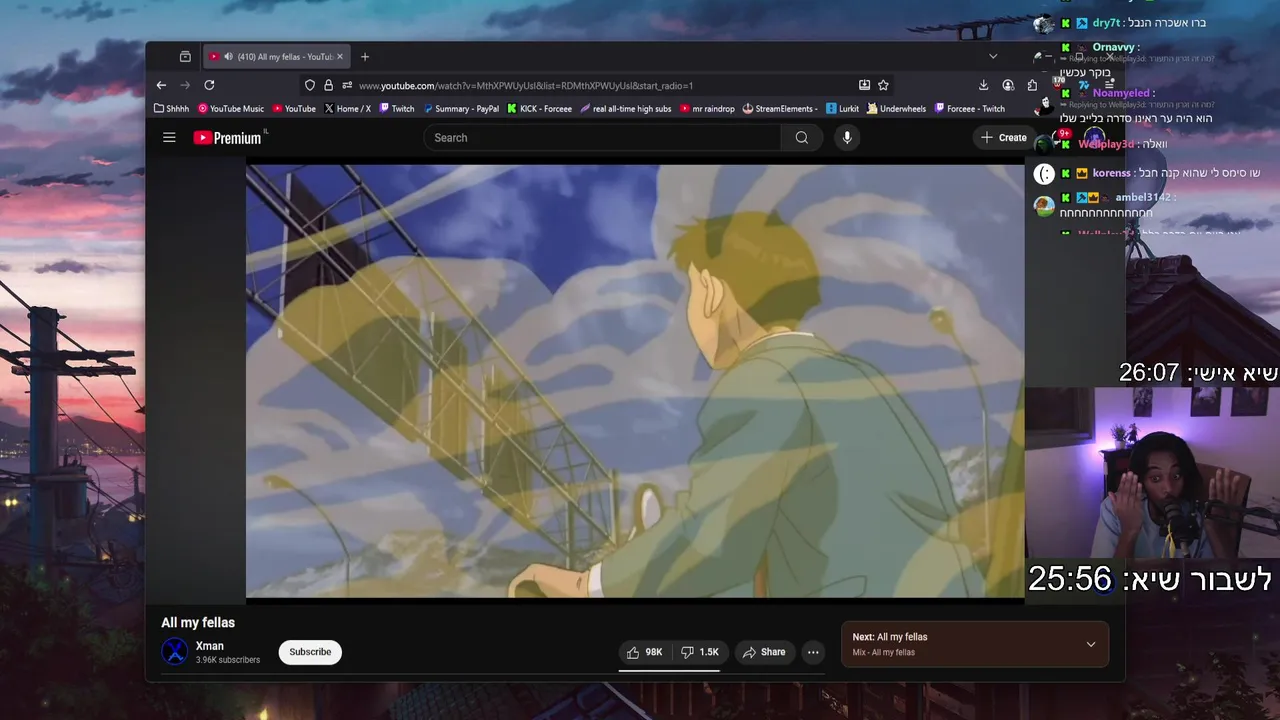Expand the Next: All my fellas queue

click(1091, 644)
